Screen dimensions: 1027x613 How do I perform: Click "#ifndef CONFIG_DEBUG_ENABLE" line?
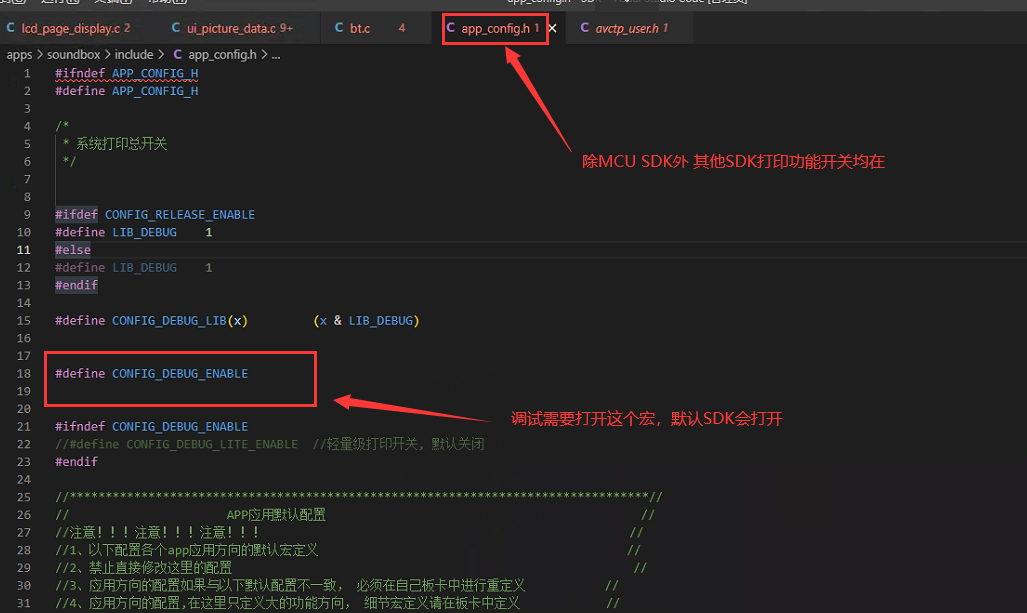point(151,426)
